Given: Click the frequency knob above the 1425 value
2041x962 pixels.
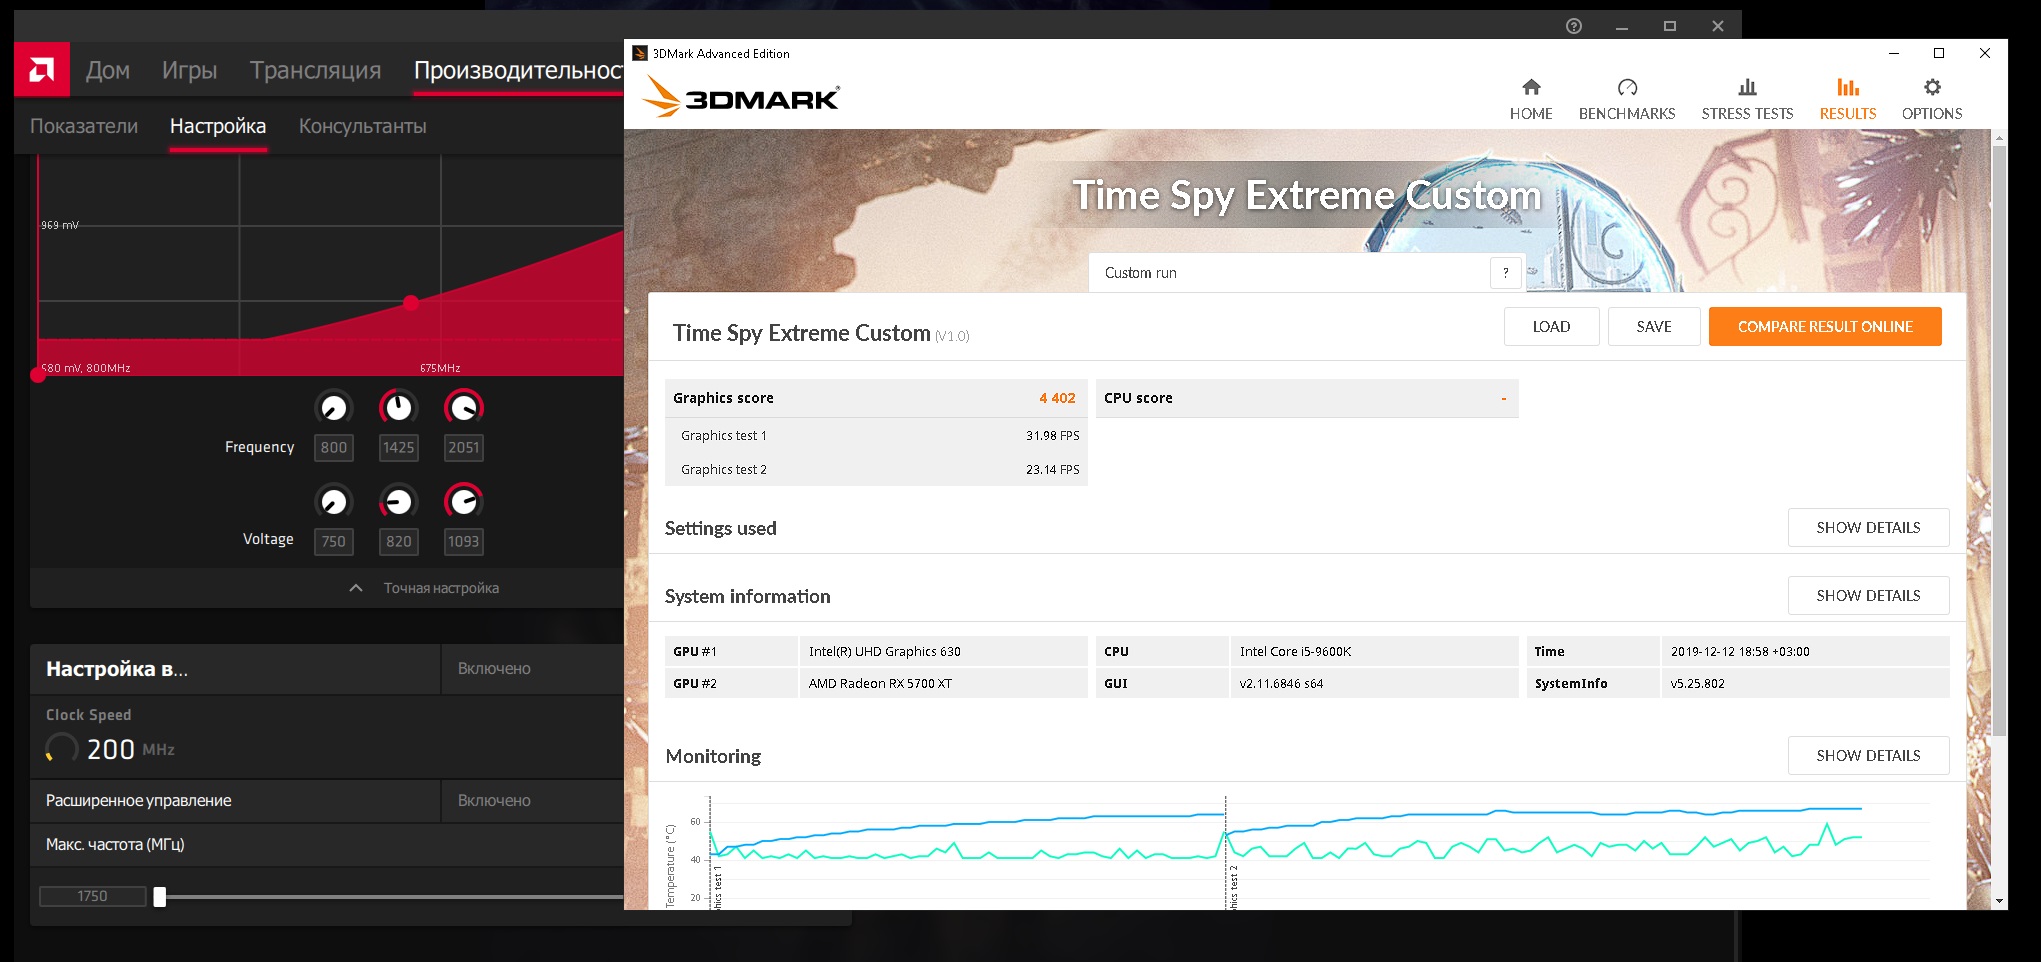Looking at the screenshot, I should [x=398, y=407].
